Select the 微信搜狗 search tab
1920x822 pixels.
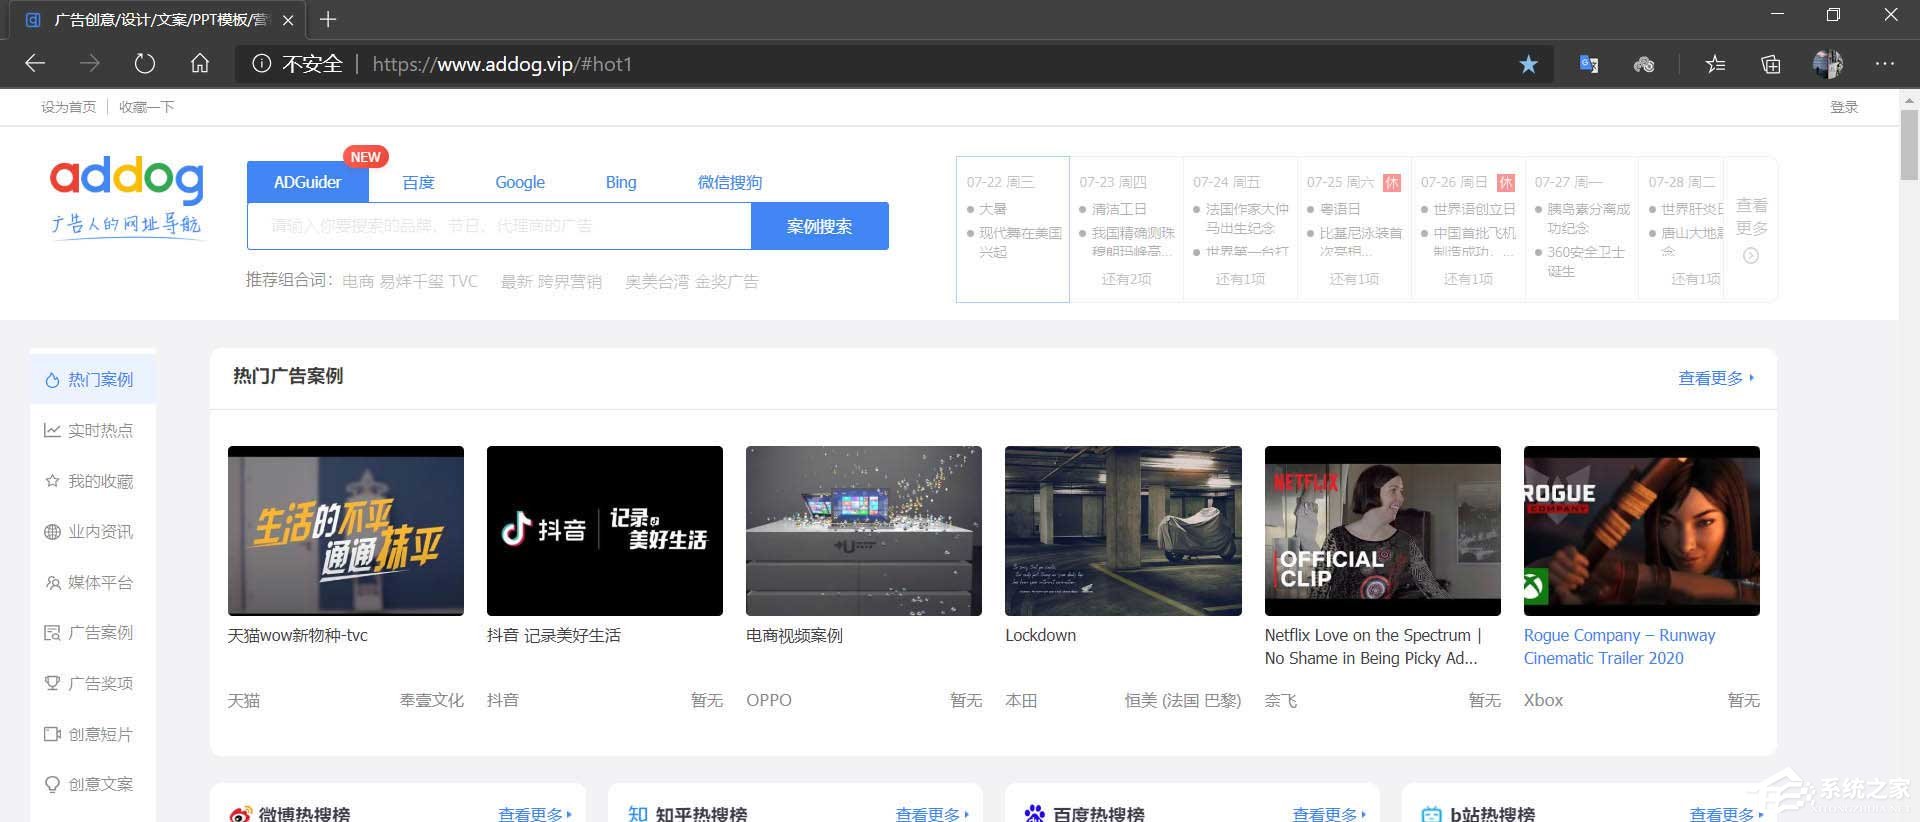[x=729, y=182]
